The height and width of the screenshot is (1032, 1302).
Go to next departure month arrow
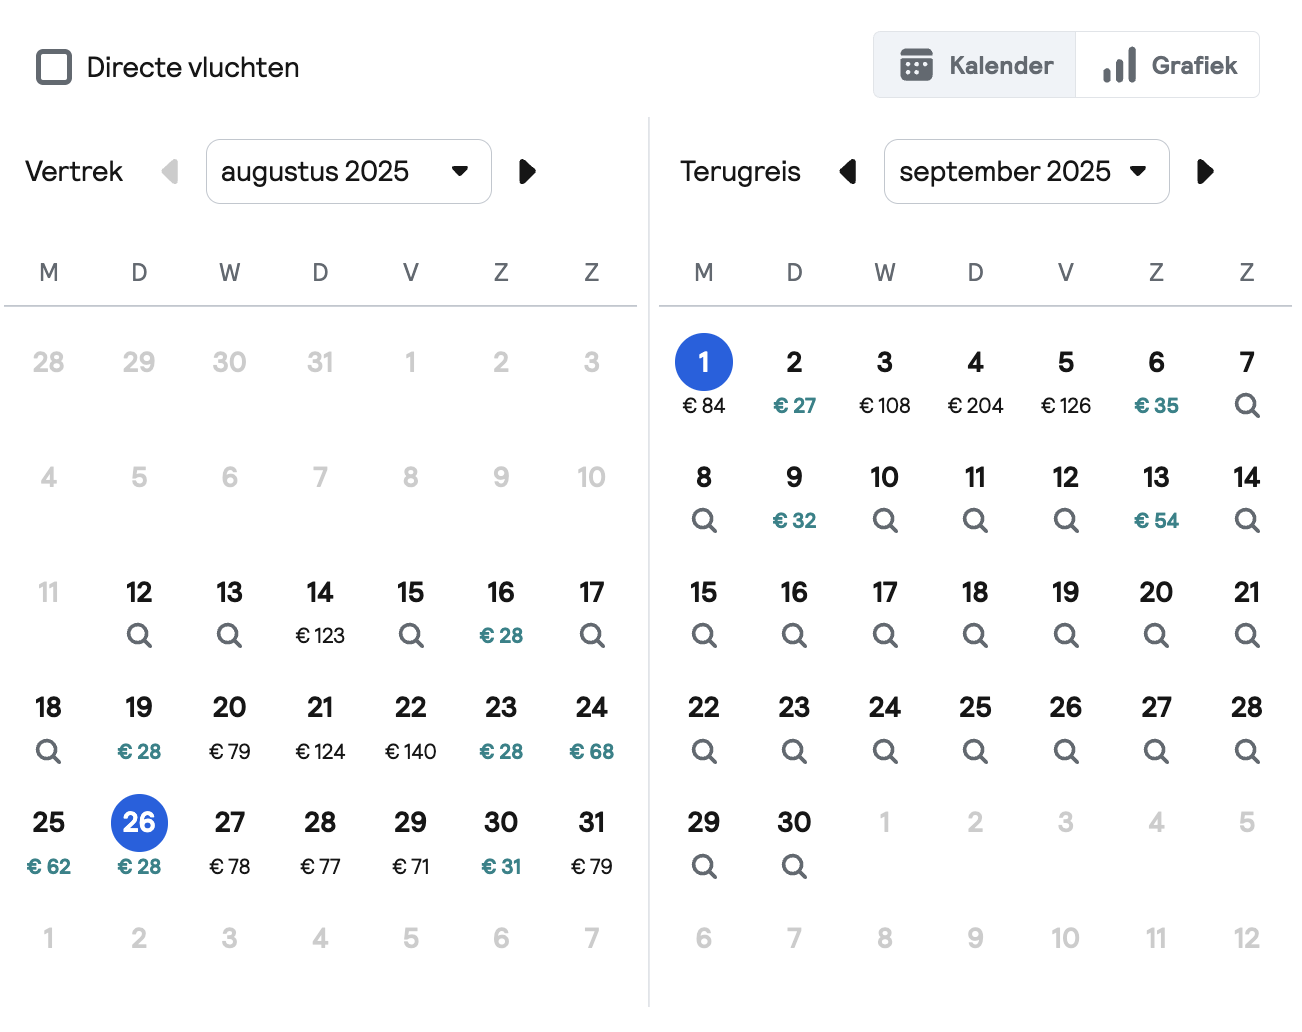click(527, 171)
